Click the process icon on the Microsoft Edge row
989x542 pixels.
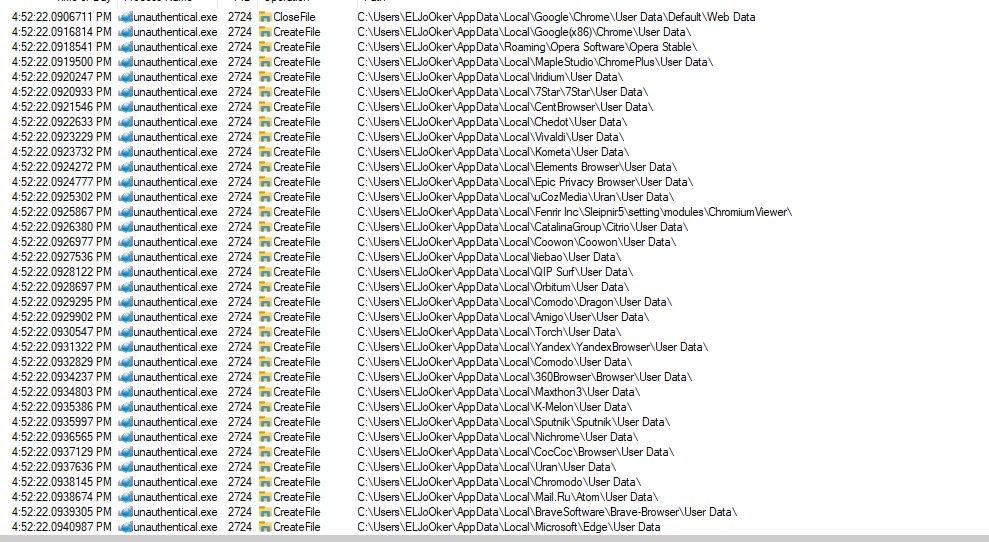coord(125,527)
